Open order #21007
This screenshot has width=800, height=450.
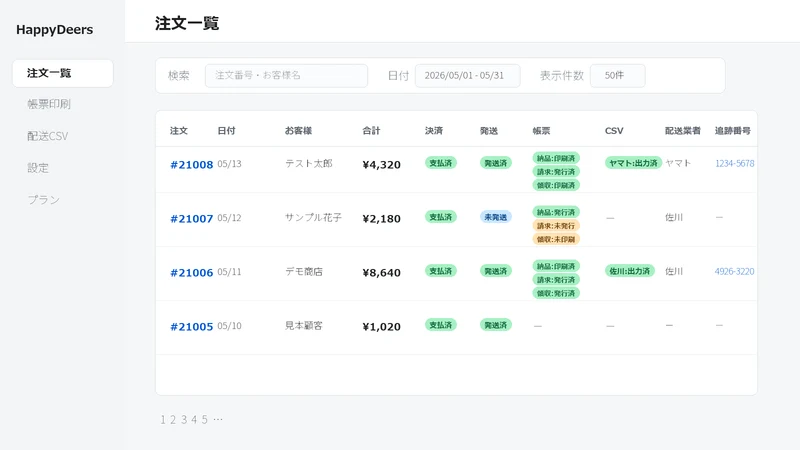(x=191, y=219)
